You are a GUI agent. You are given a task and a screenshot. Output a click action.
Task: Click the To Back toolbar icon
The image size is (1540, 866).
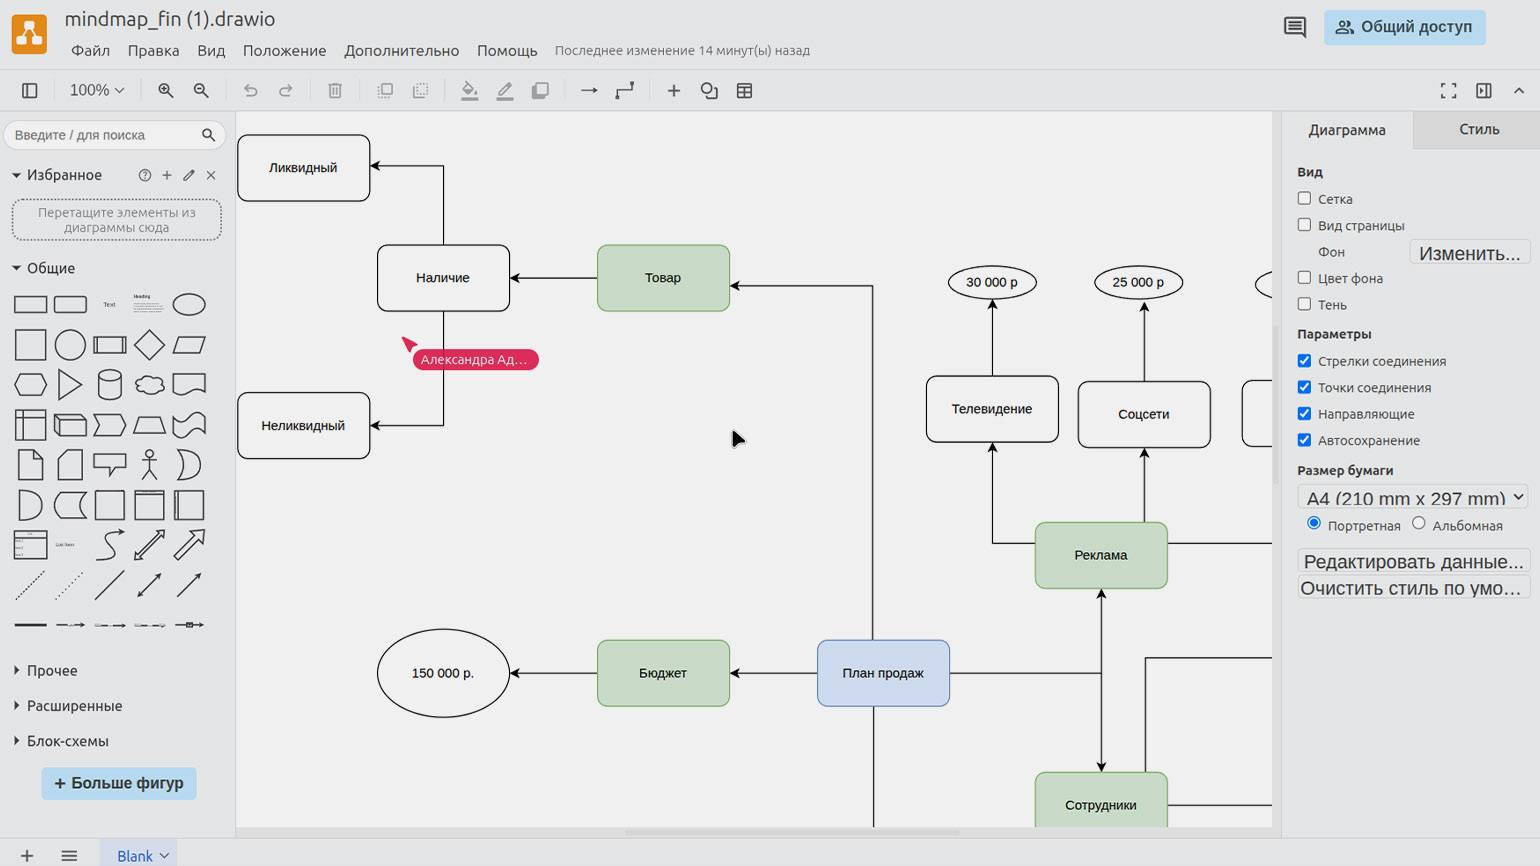[x=420, y=91]
